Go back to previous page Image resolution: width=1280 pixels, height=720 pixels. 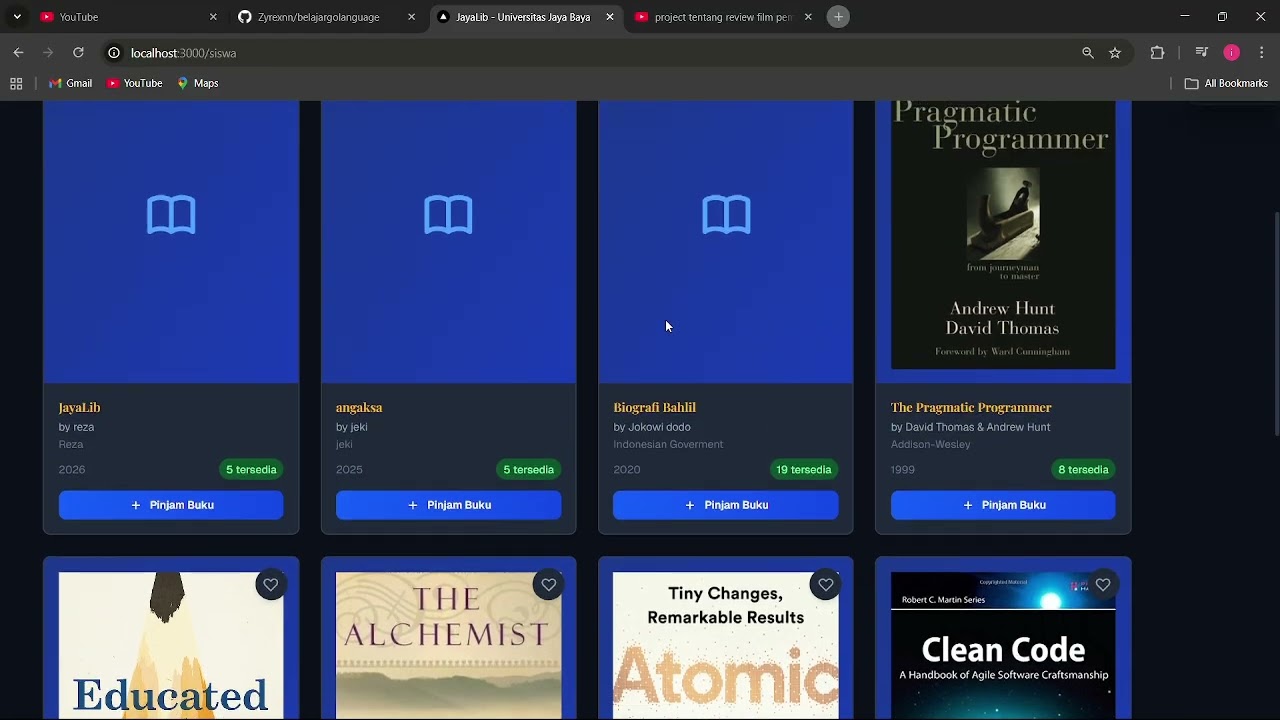pyautogui.click(x=18, y=53)
